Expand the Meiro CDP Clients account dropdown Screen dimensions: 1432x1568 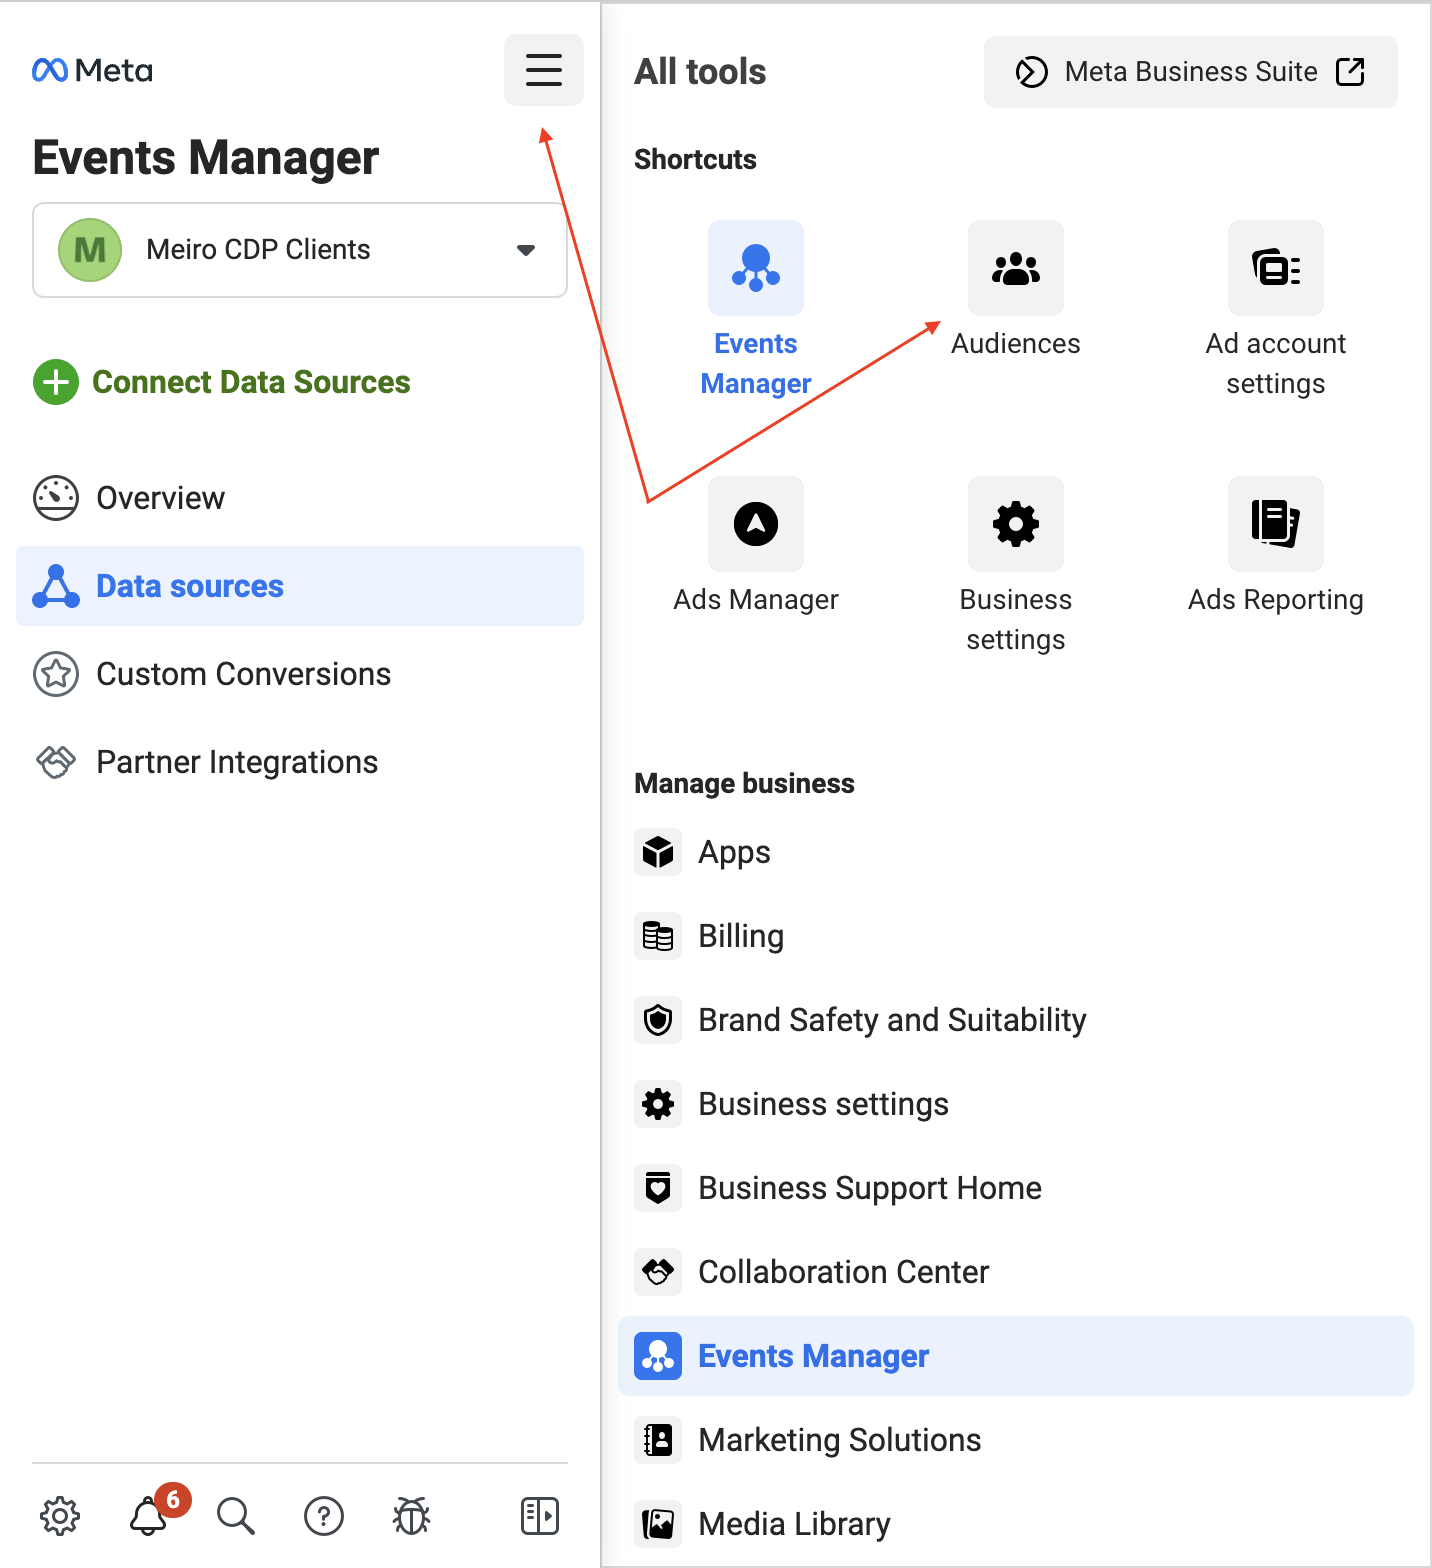300,250
